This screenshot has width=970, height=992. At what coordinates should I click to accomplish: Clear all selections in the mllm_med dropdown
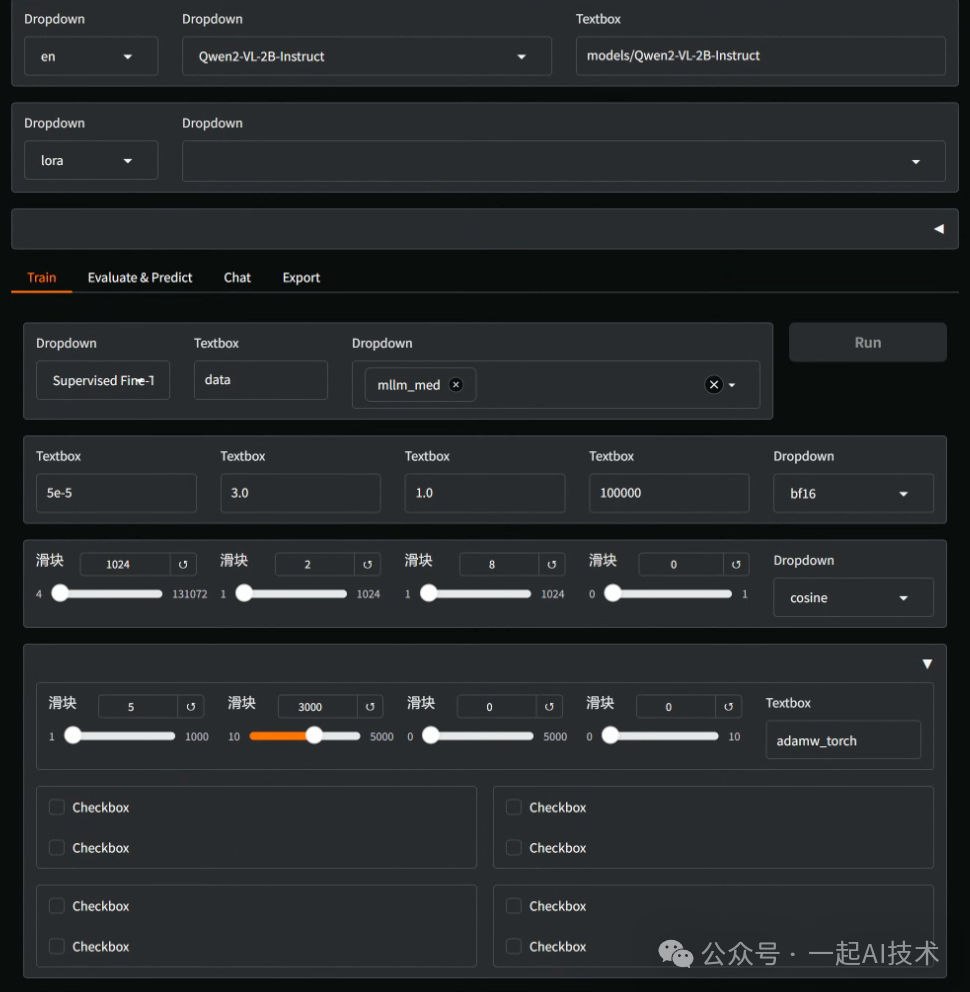pos(713,385)
